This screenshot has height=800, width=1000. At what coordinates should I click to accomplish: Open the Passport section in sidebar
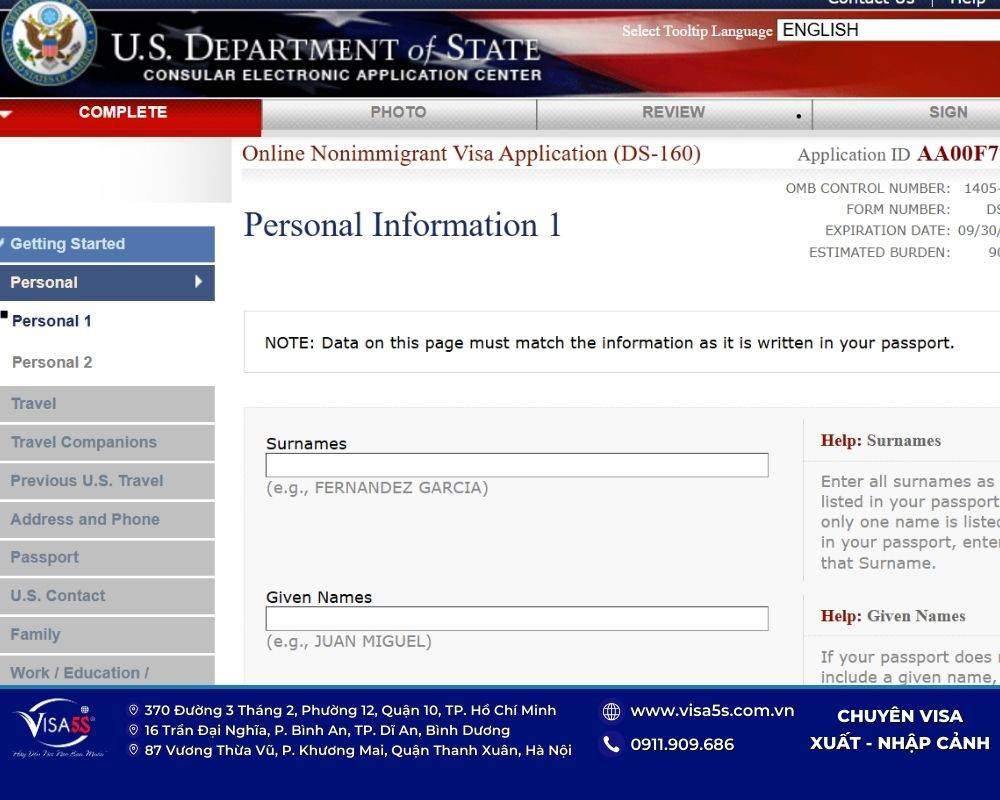pyautogui.click(x=45, y=557)
